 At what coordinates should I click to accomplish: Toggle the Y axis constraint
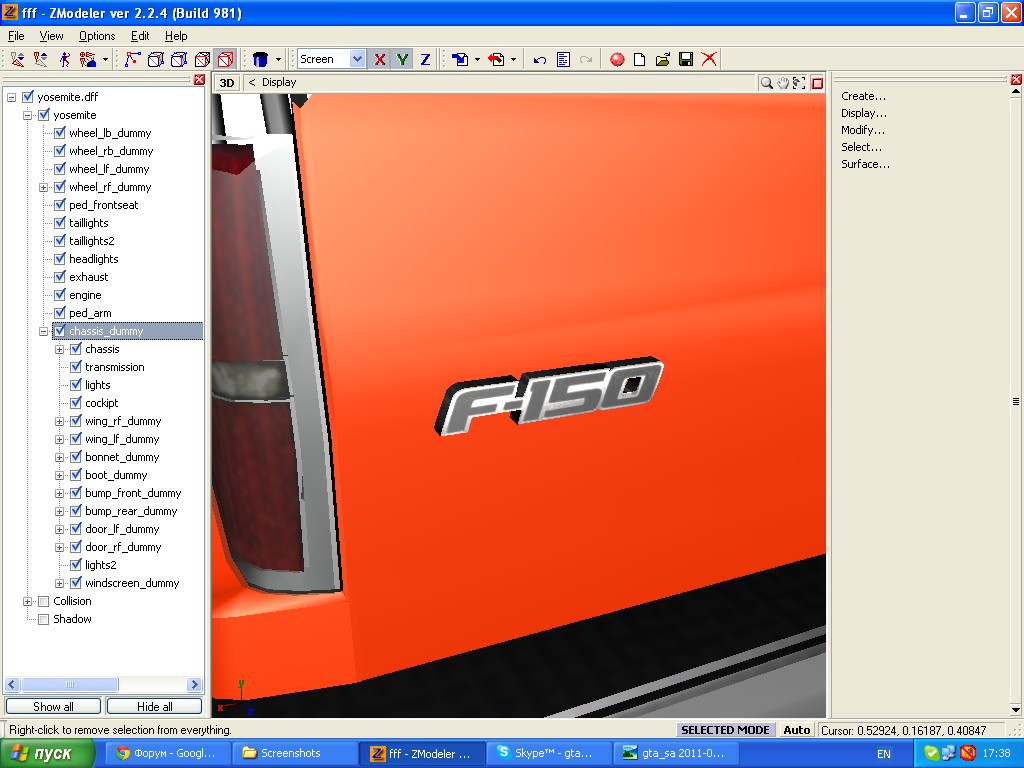pos(402,59)
